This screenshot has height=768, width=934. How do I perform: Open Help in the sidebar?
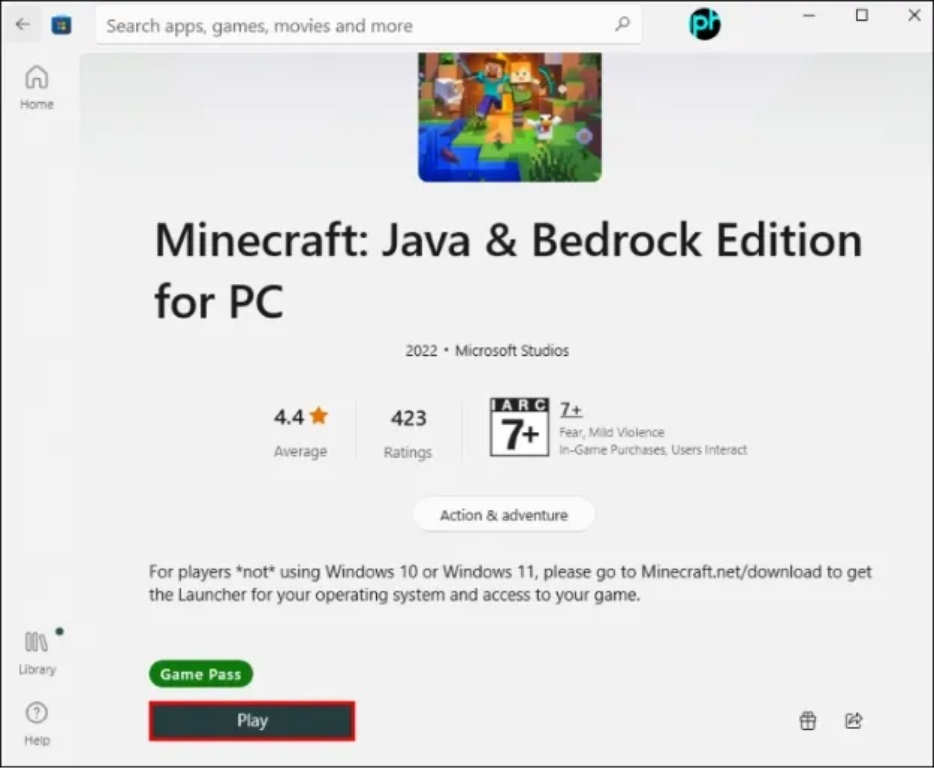[x=37, y=723]
